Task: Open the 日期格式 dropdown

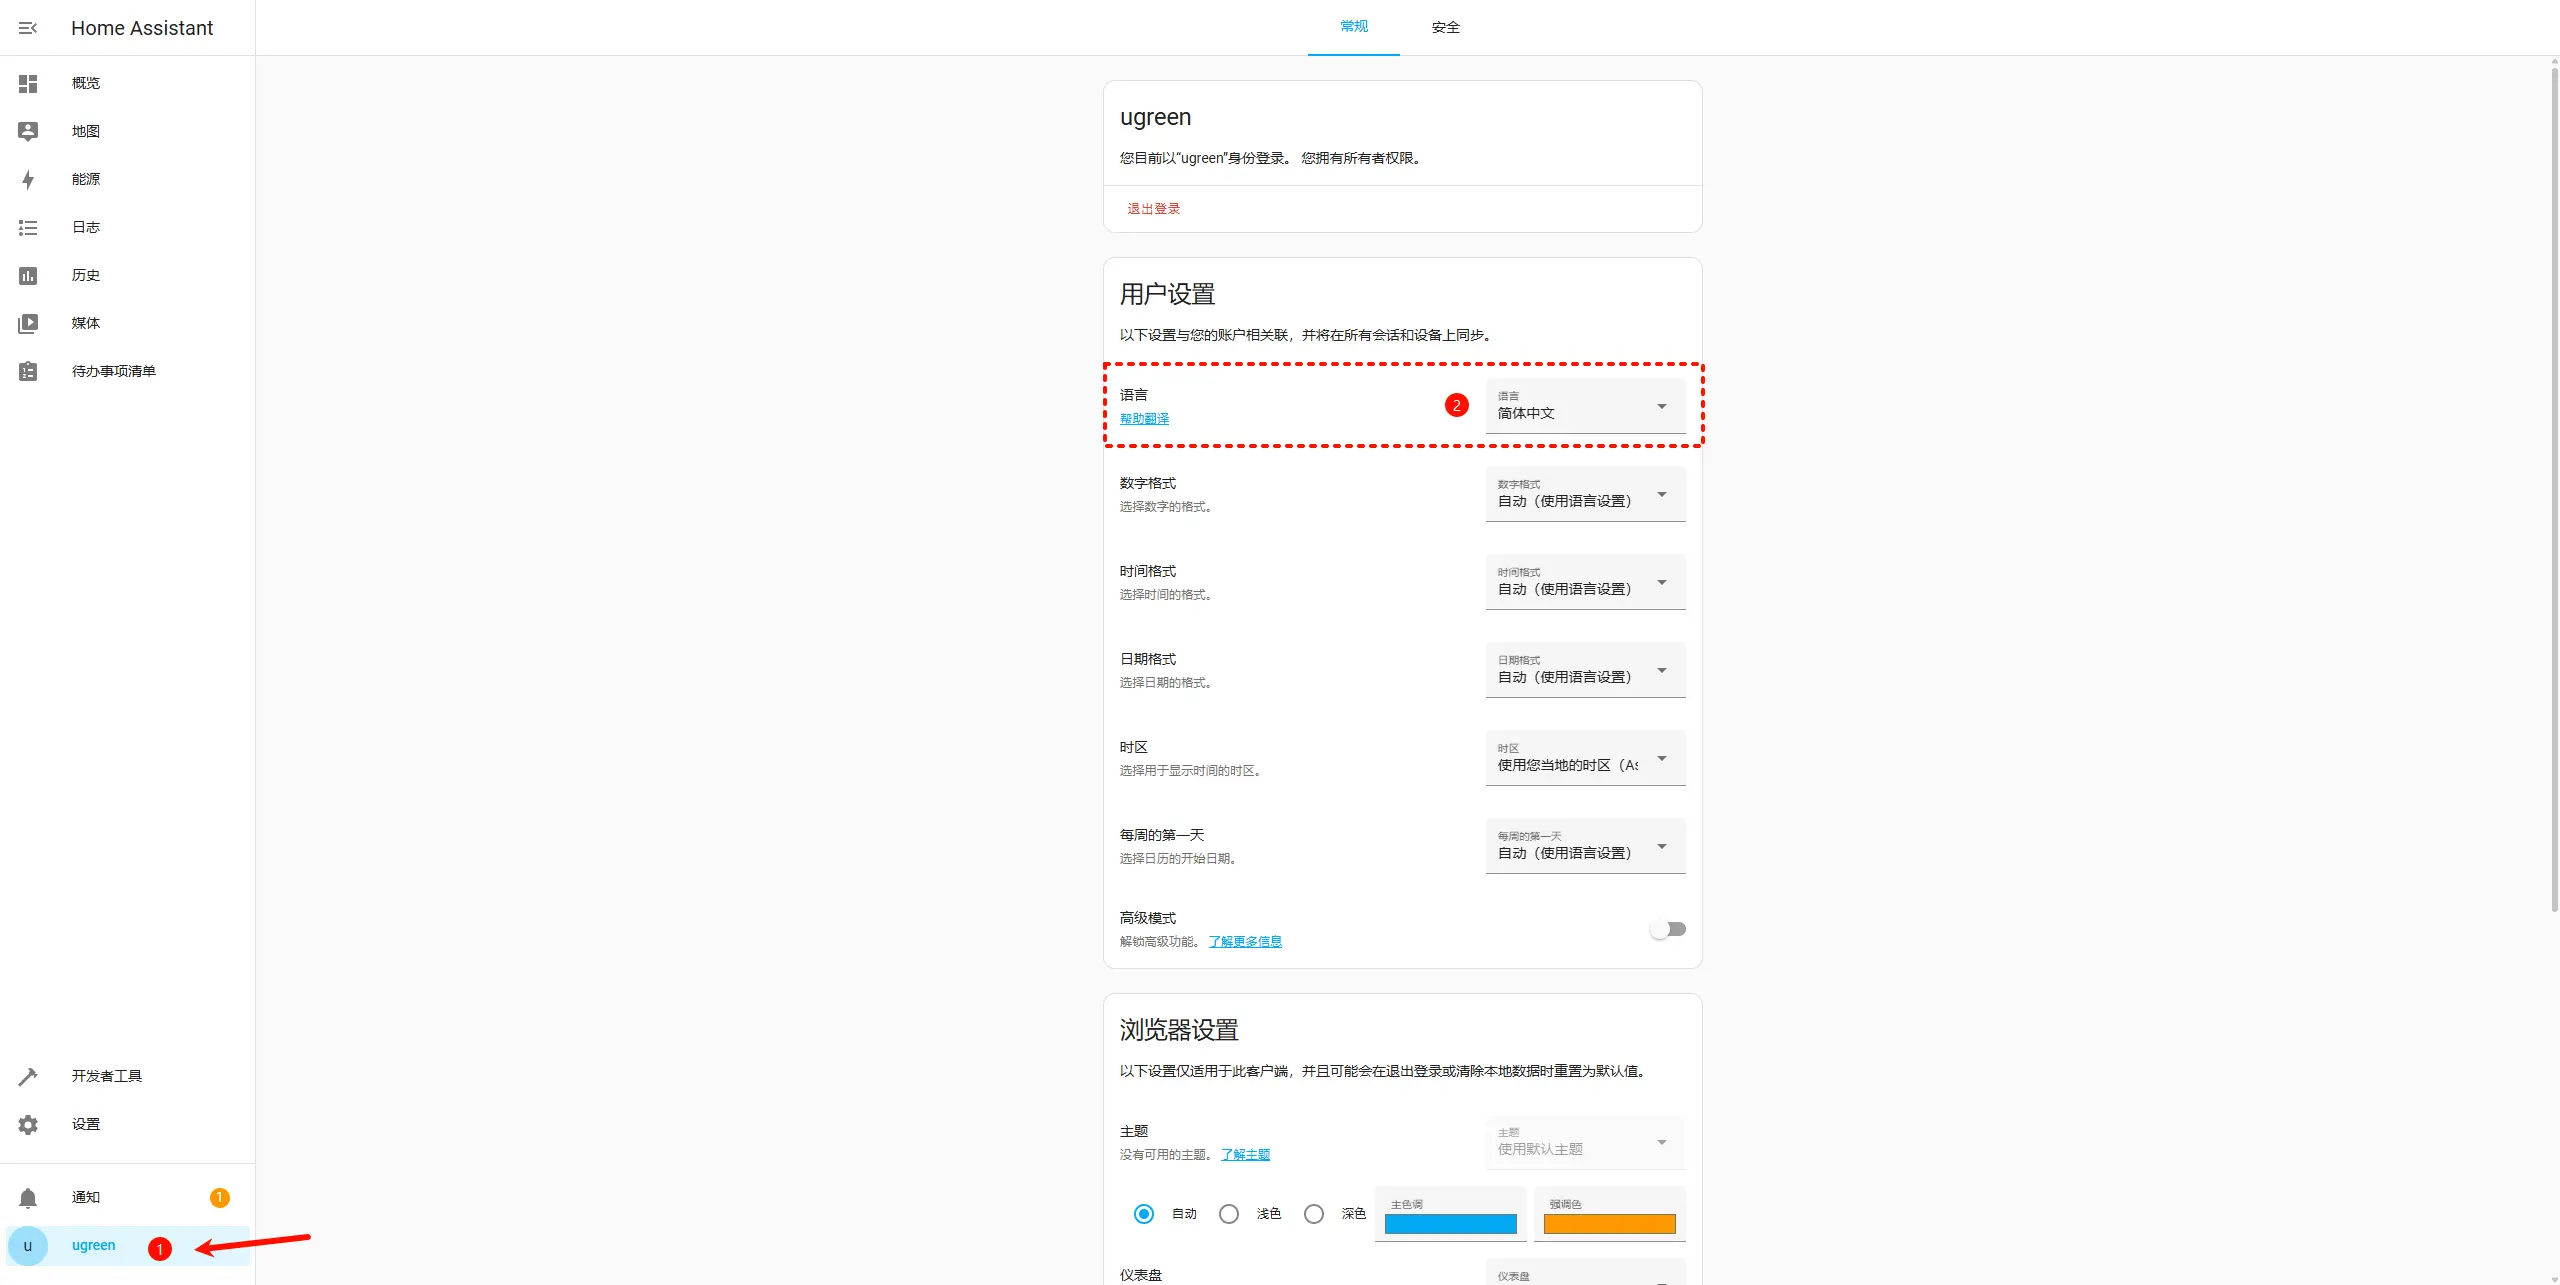Action: click(x=1585, y=670)
